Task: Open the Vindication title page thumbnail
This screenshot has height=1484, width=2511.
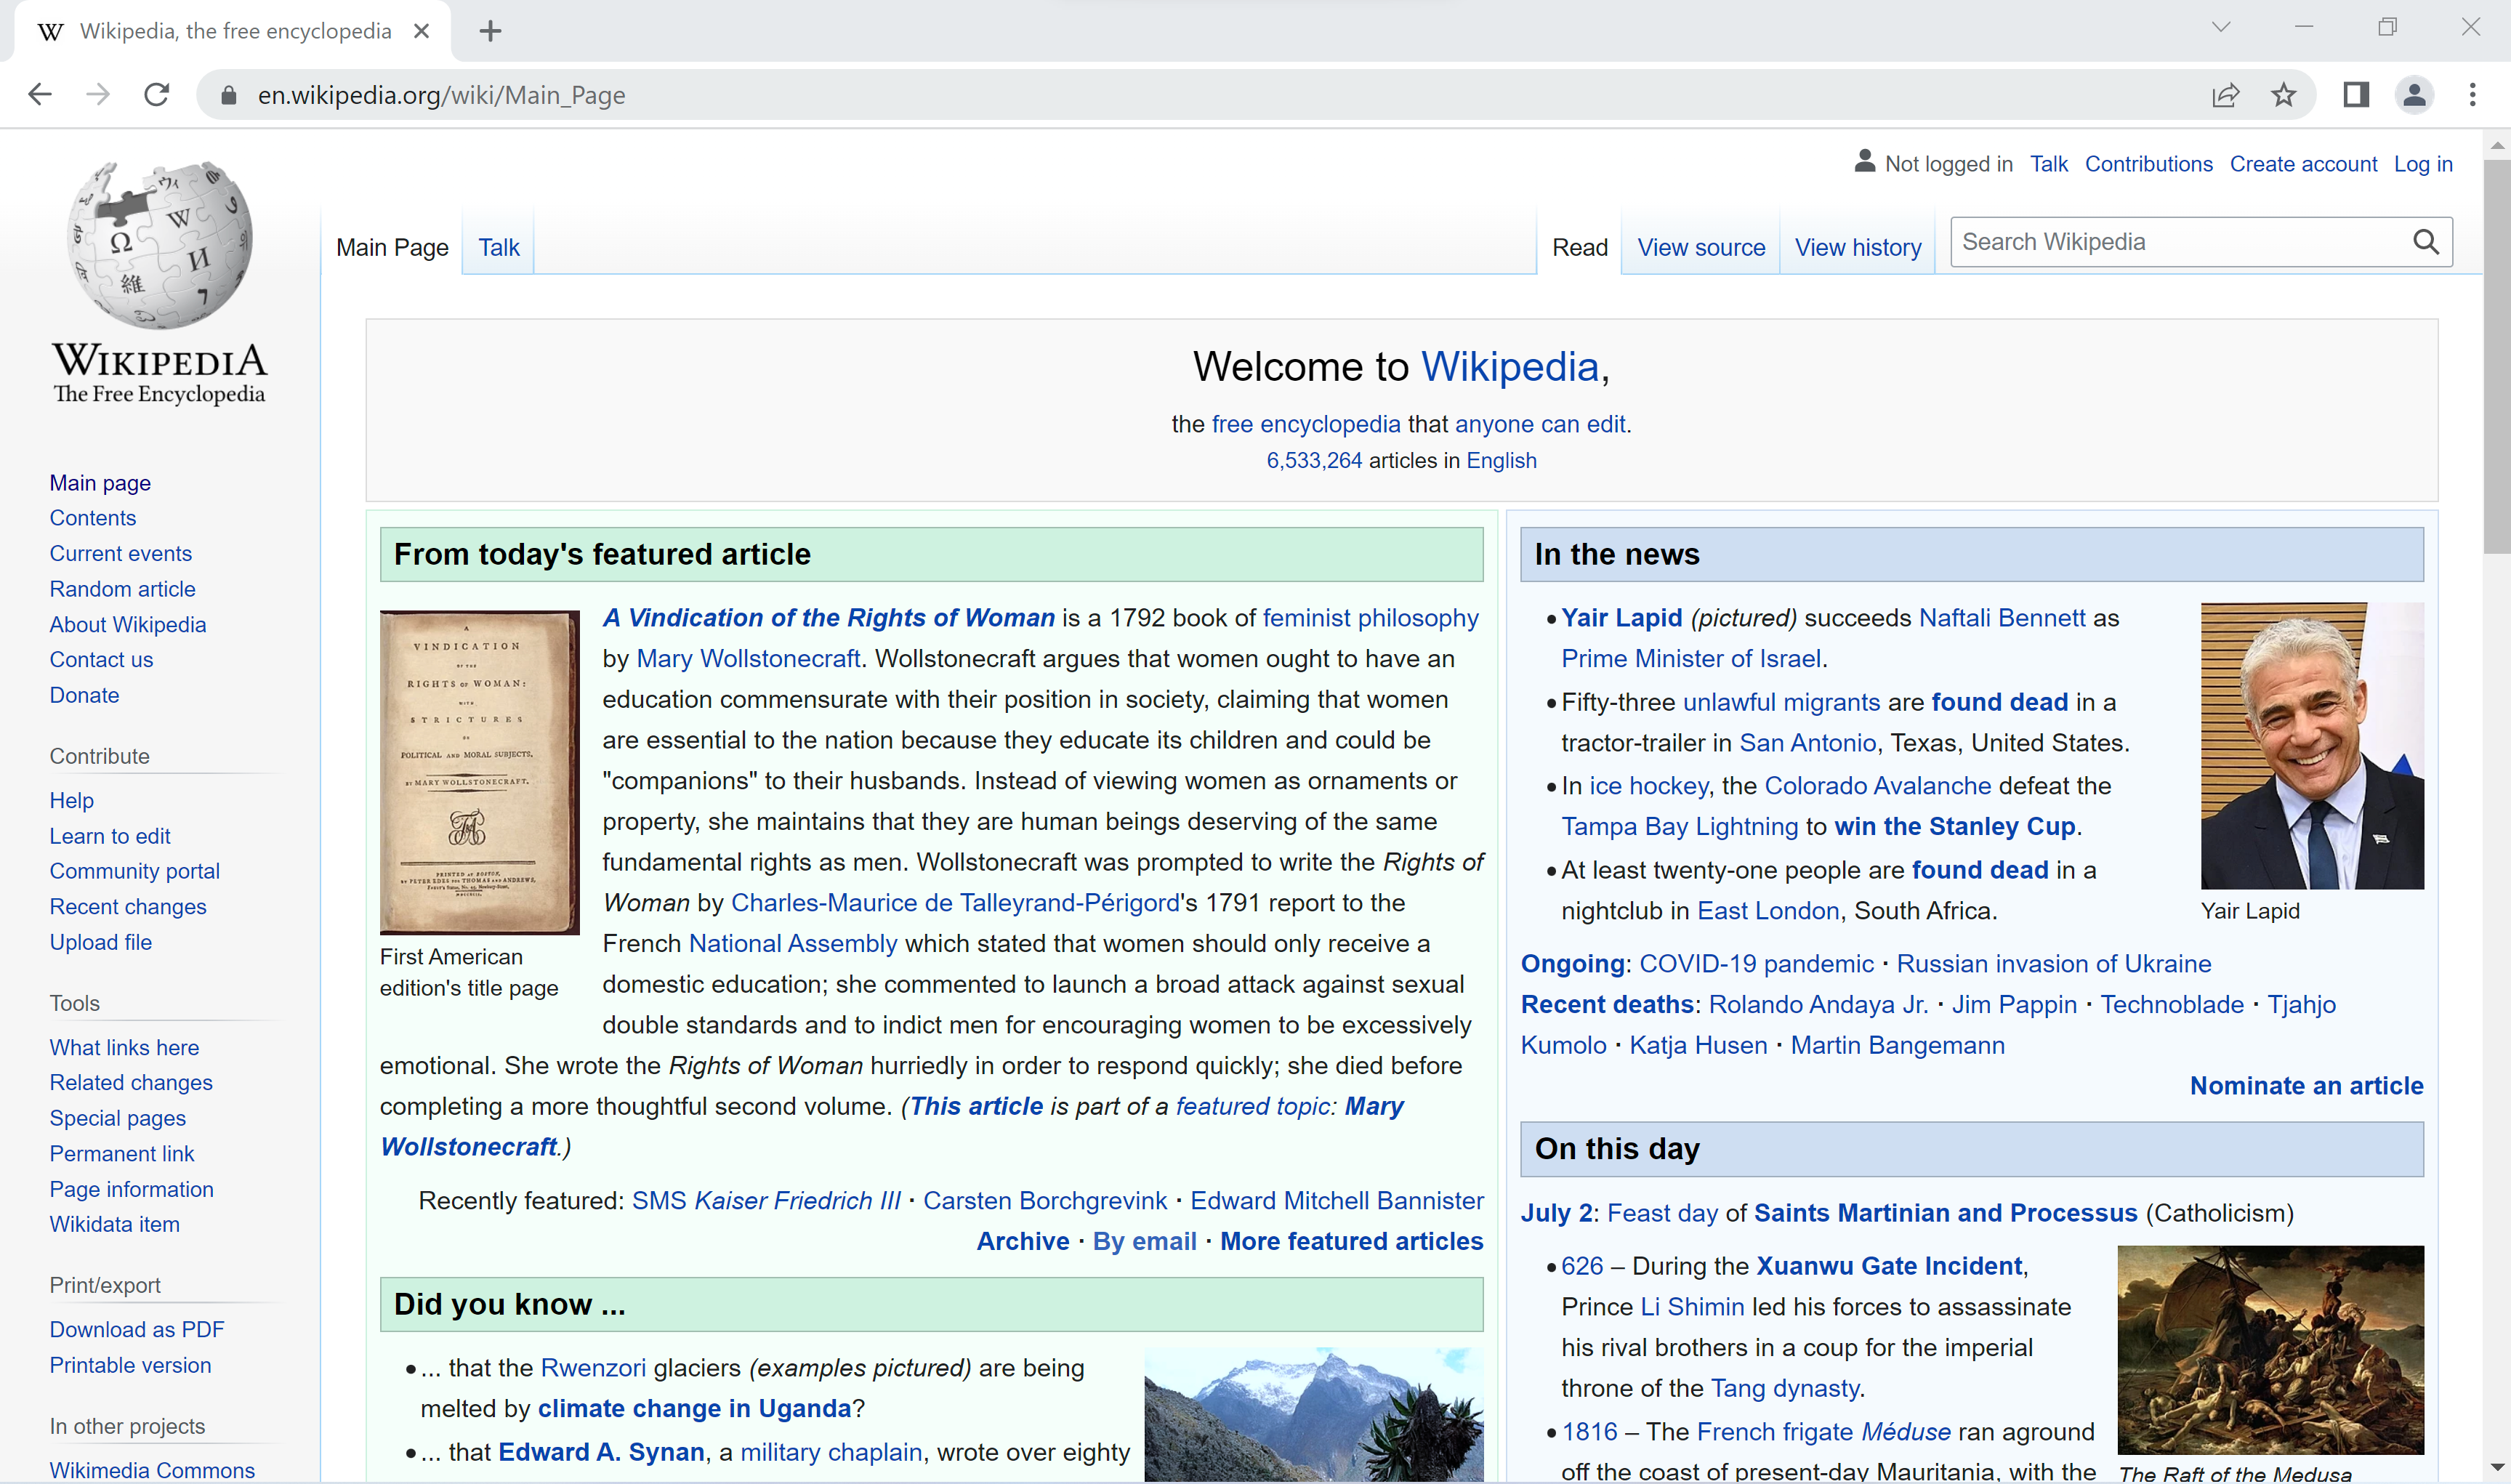Action: click(x=479, y=772)
